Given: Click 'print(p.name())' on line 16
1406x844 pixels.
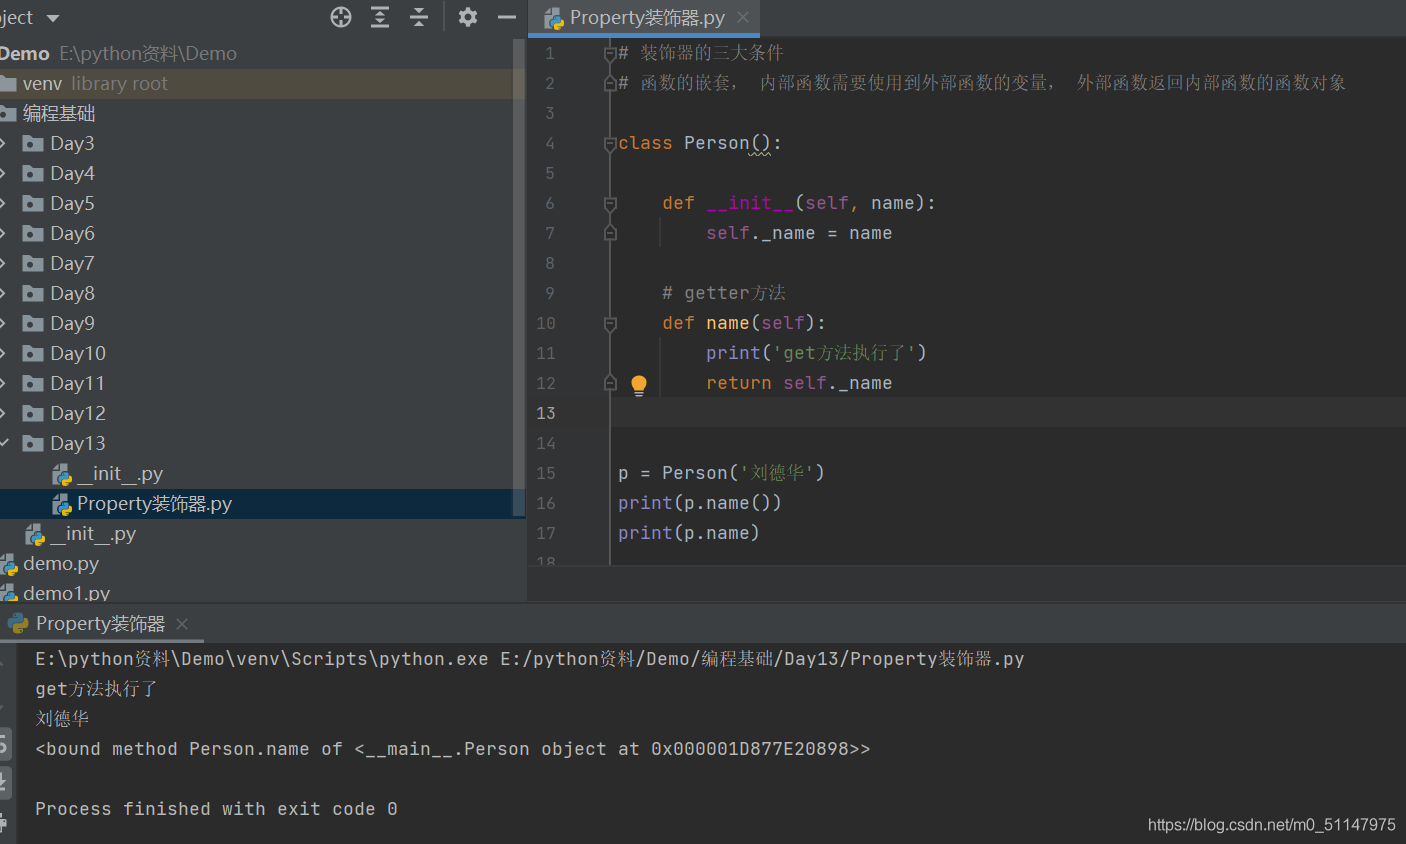Looking at the screenshot, I should tap(700, 504).
